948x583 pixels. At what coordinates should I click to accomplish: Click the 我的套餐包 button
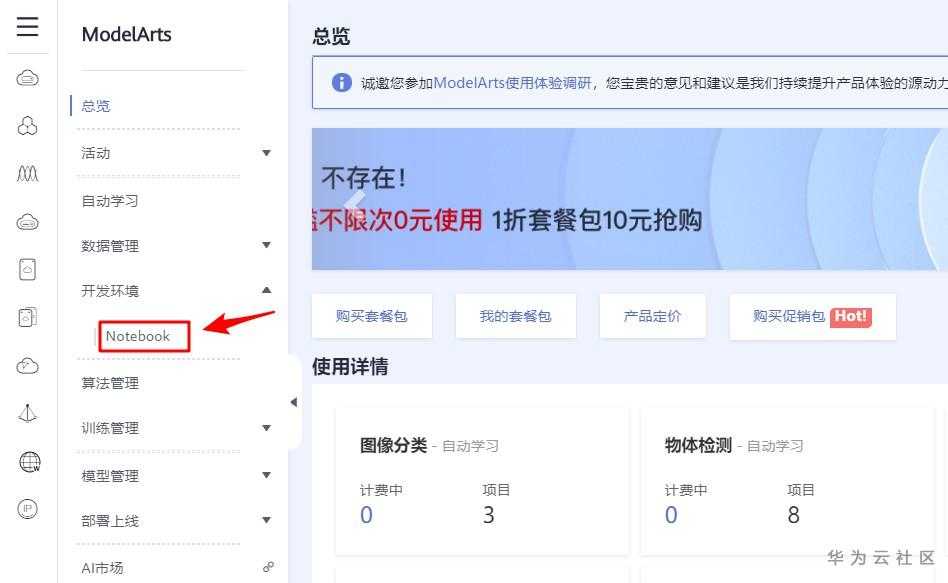pos(516,316)
